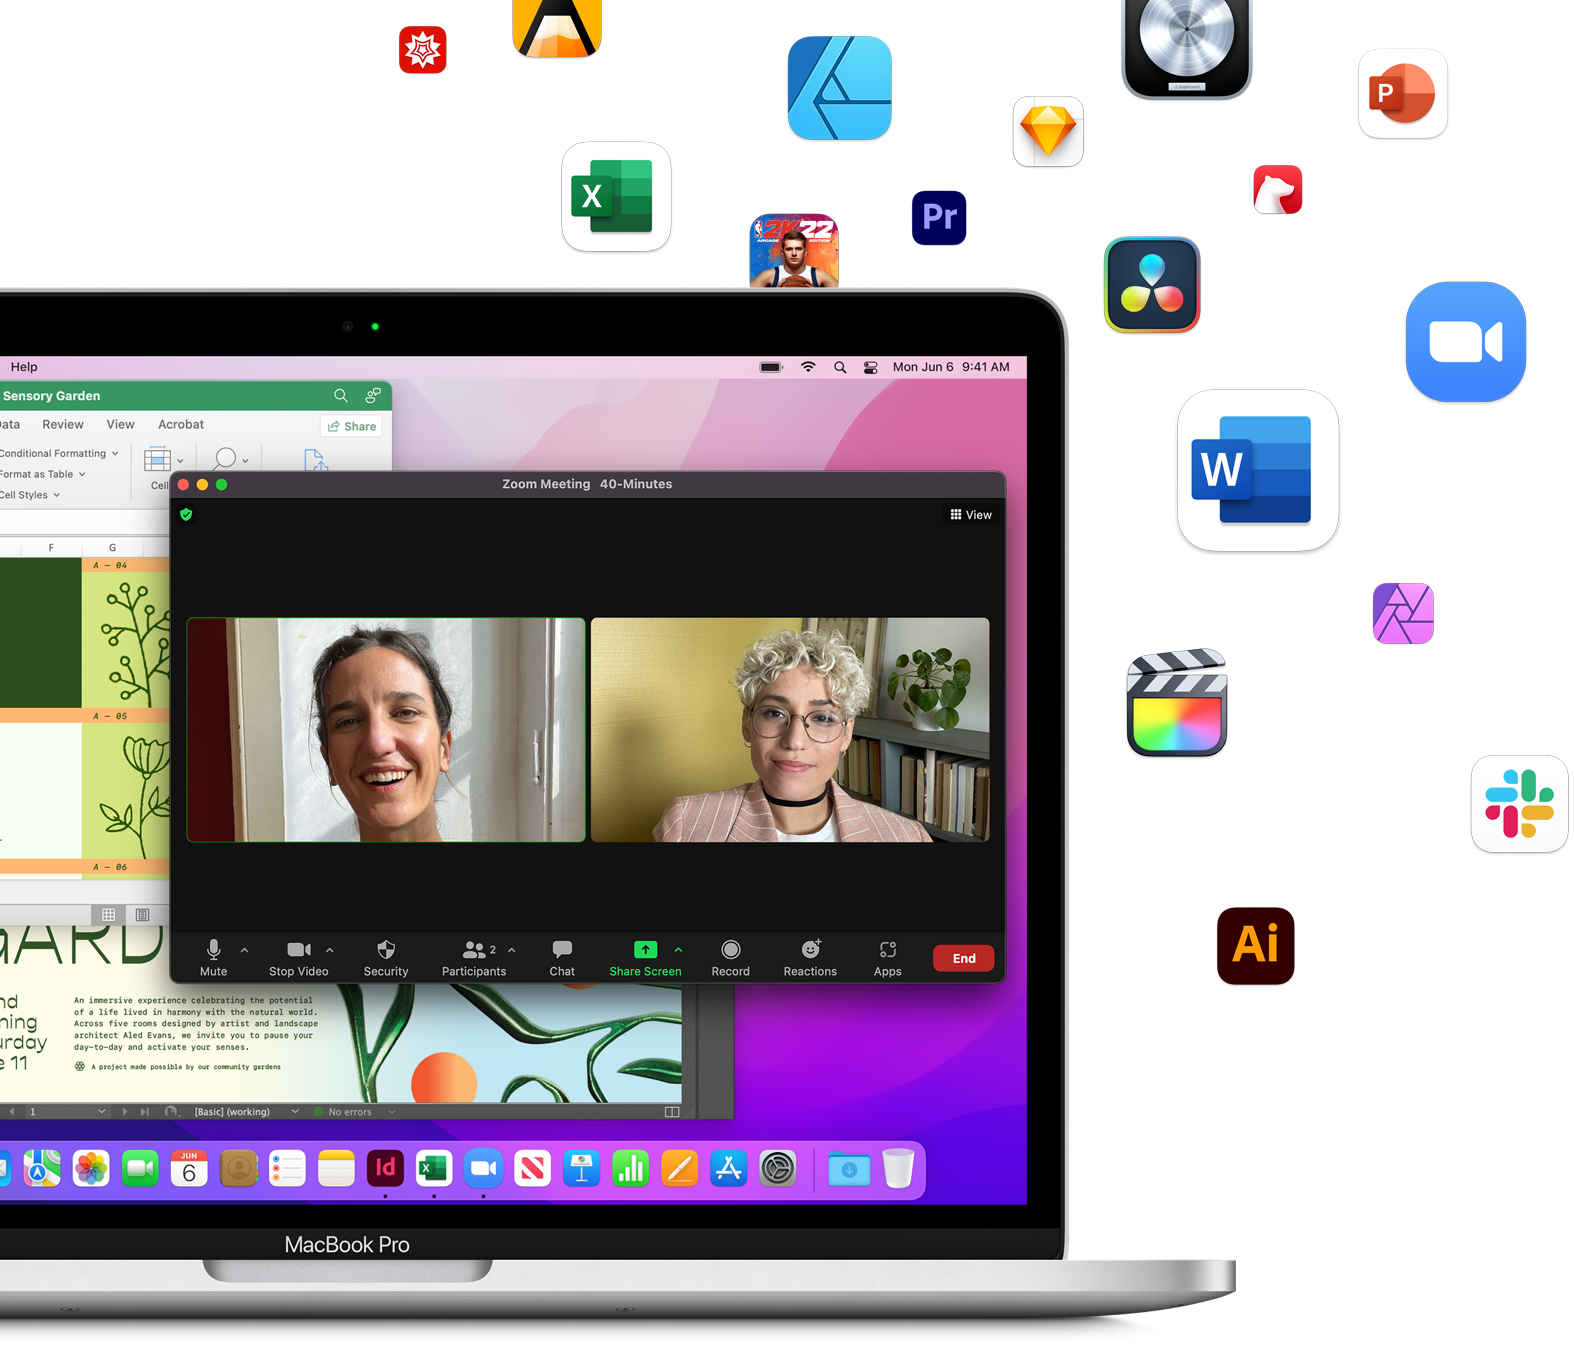
Task: Open Control Center in the menu bar
Action: click(x=871, y=367)
